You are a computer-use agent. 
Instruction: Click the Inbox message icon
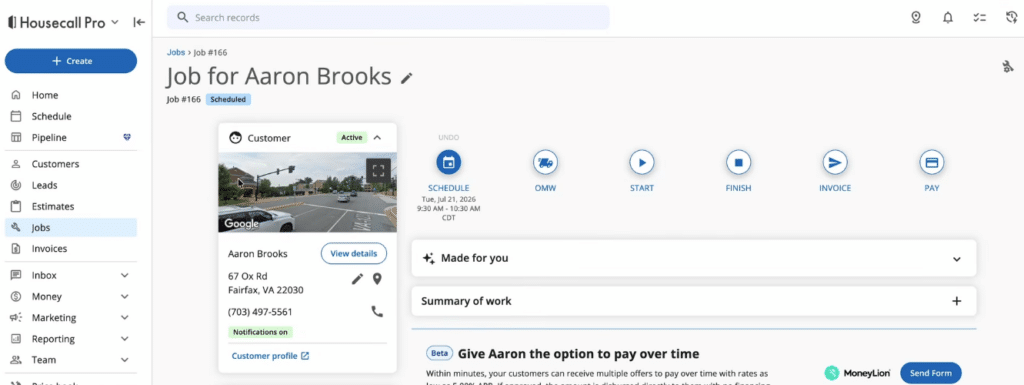click(16, 275)
